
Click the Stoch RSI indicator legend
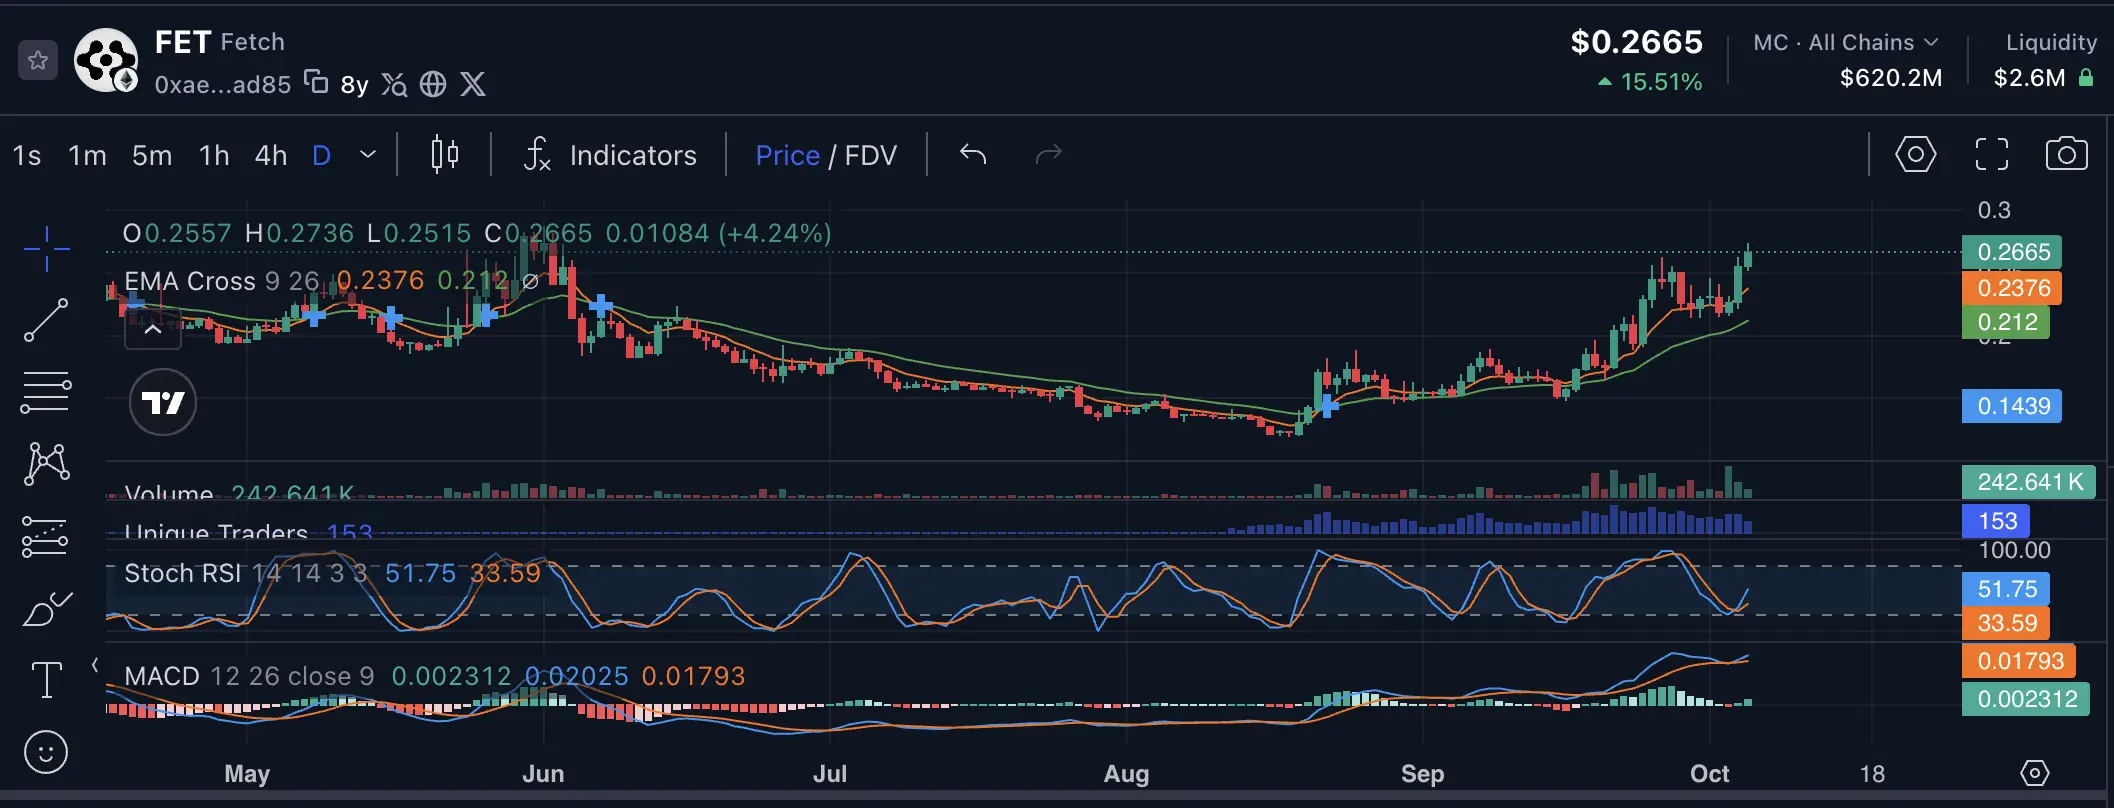246,573
